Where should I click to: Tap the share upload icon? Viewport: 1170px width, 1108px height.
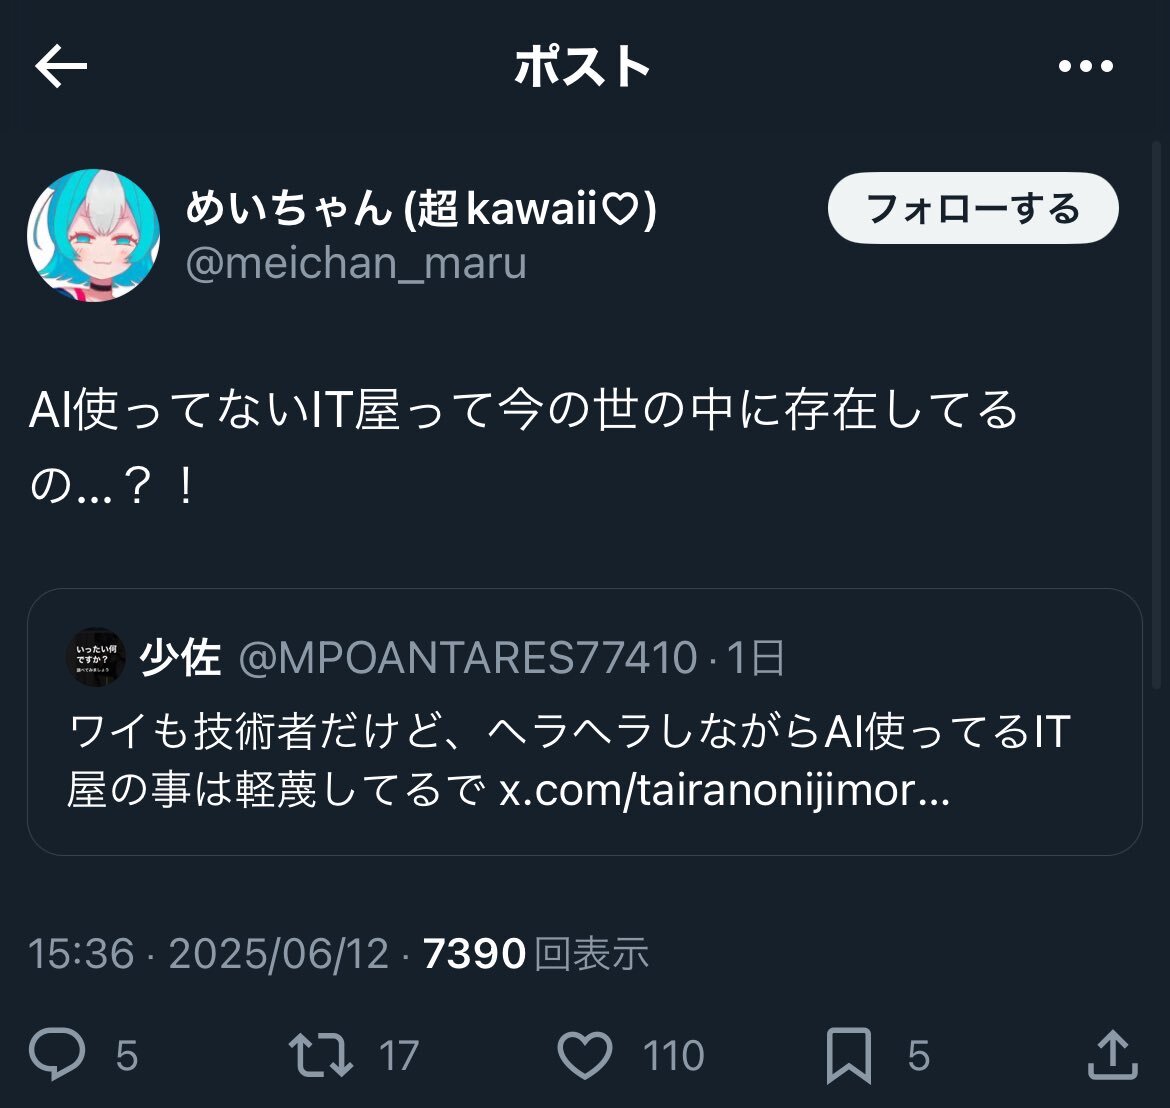tap(1113, 1054)
